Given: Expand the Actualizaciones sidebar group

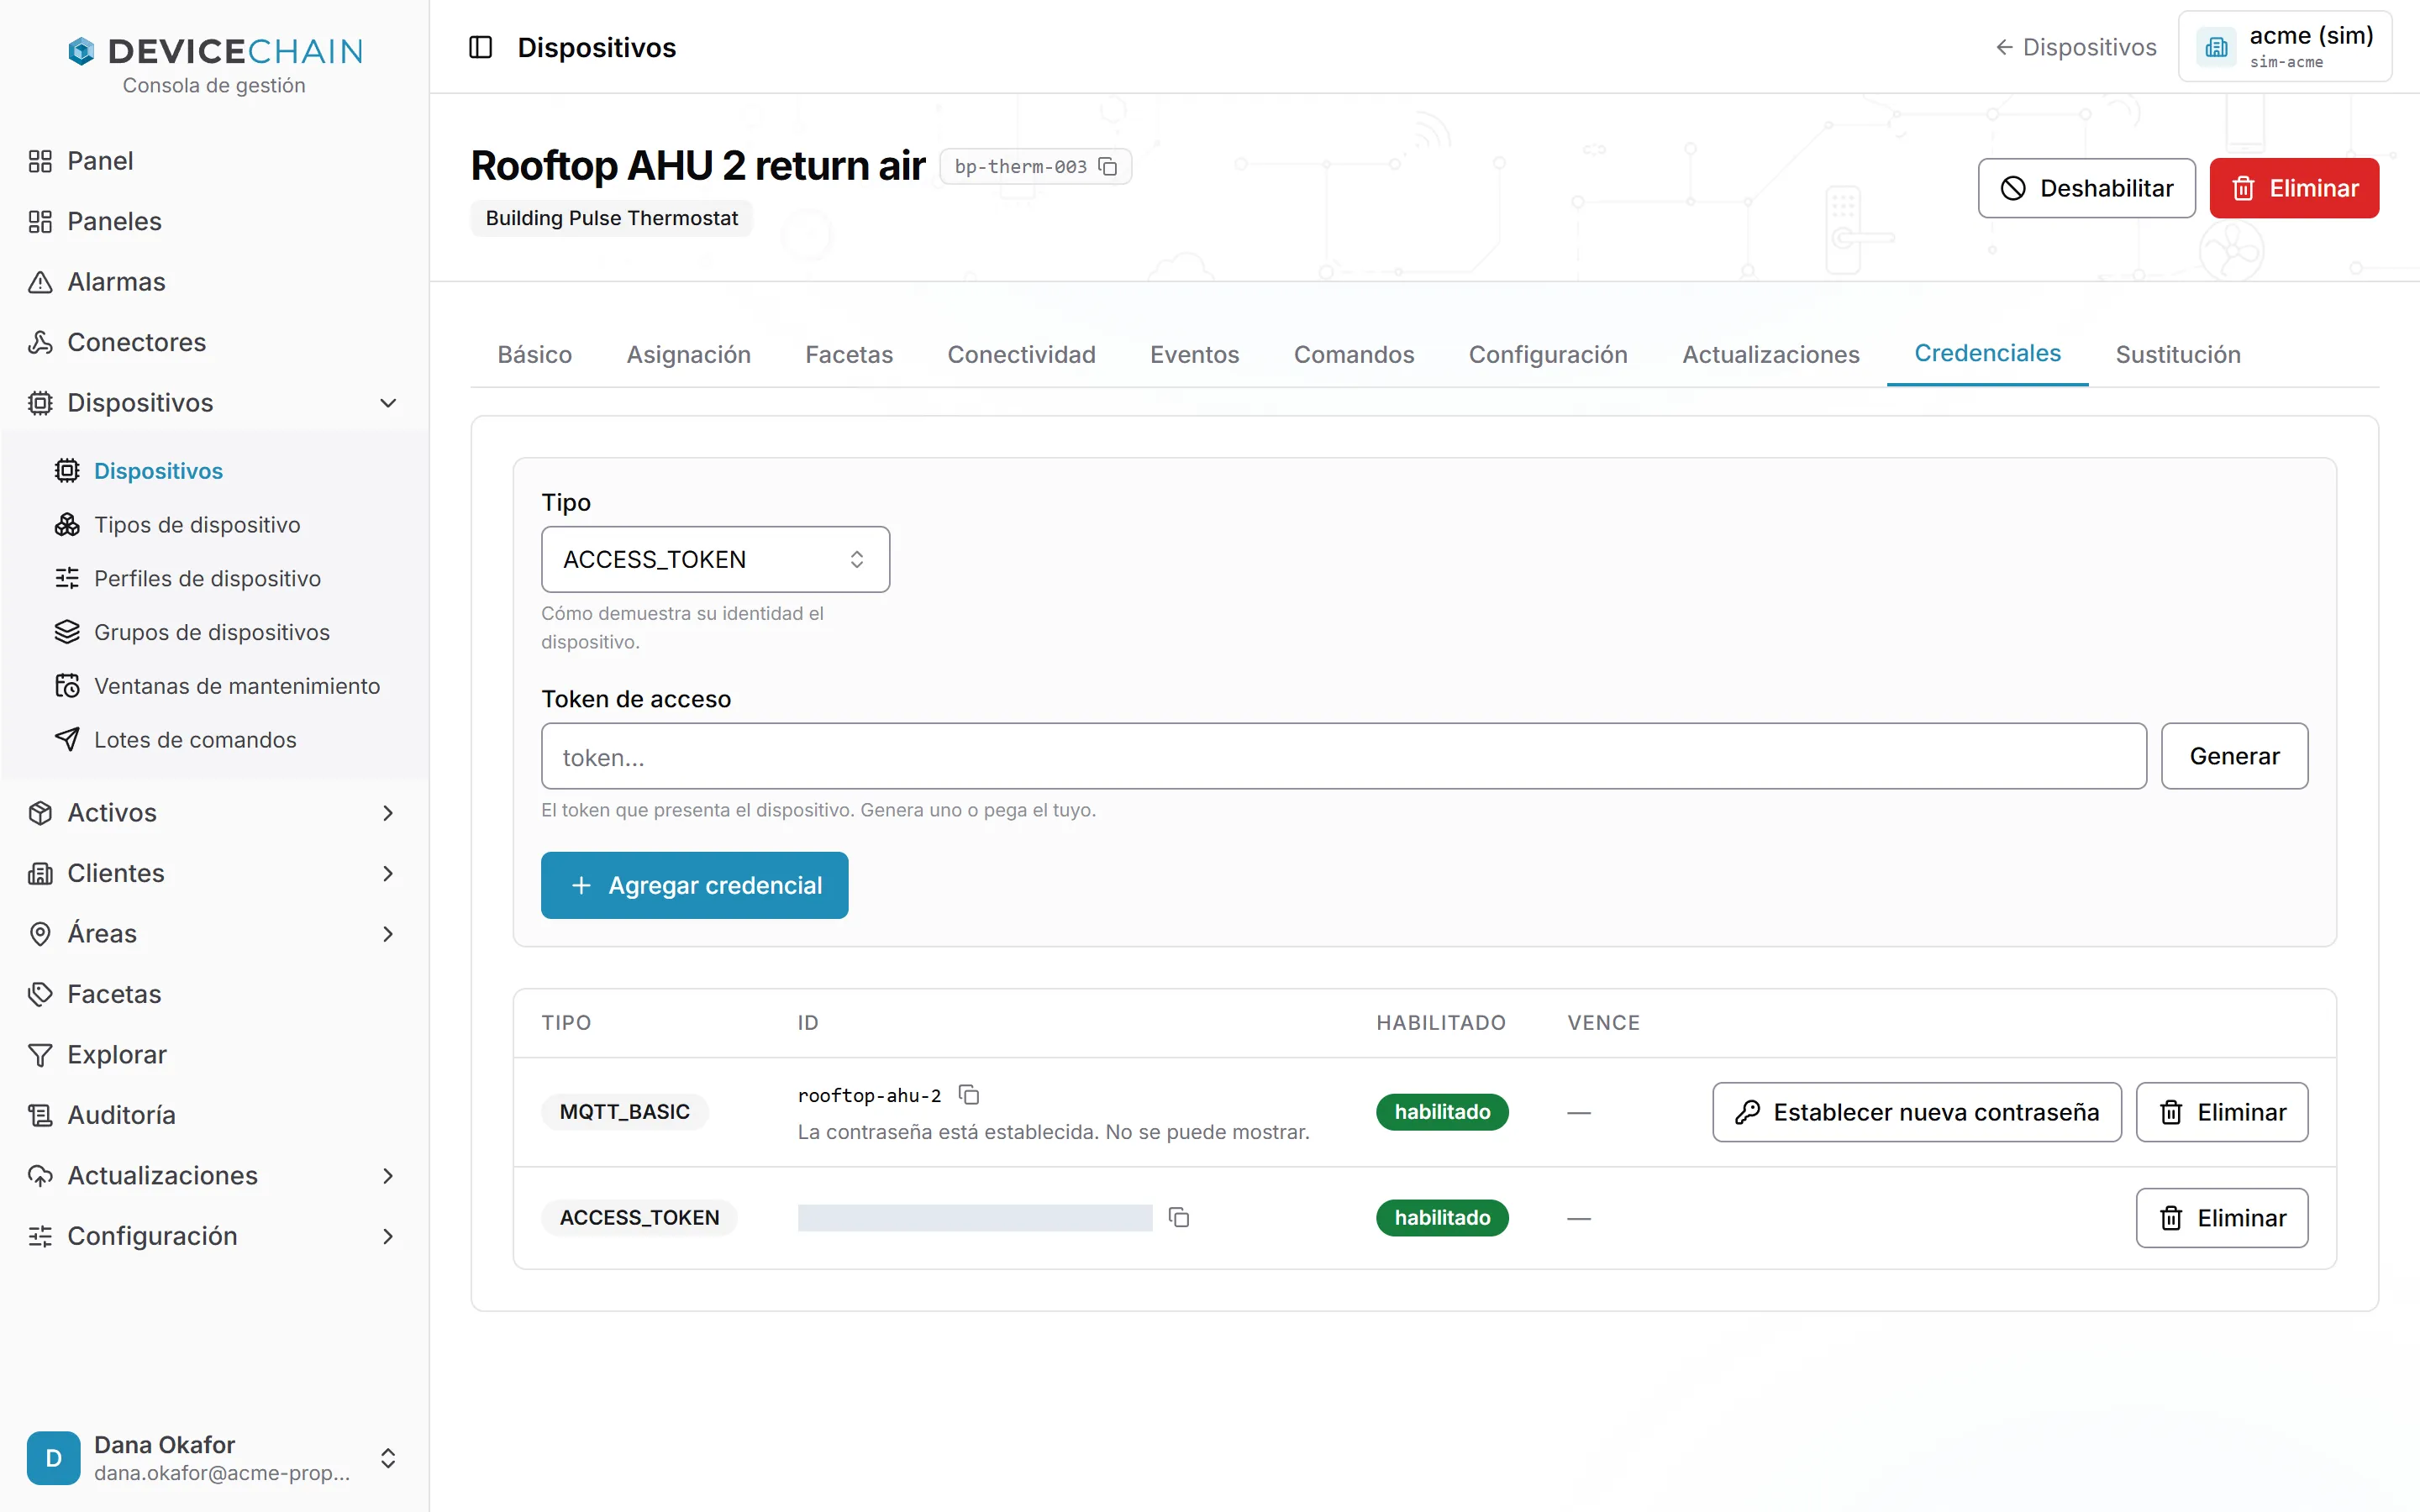Looking at the screenshot, I should (214, 1176).
